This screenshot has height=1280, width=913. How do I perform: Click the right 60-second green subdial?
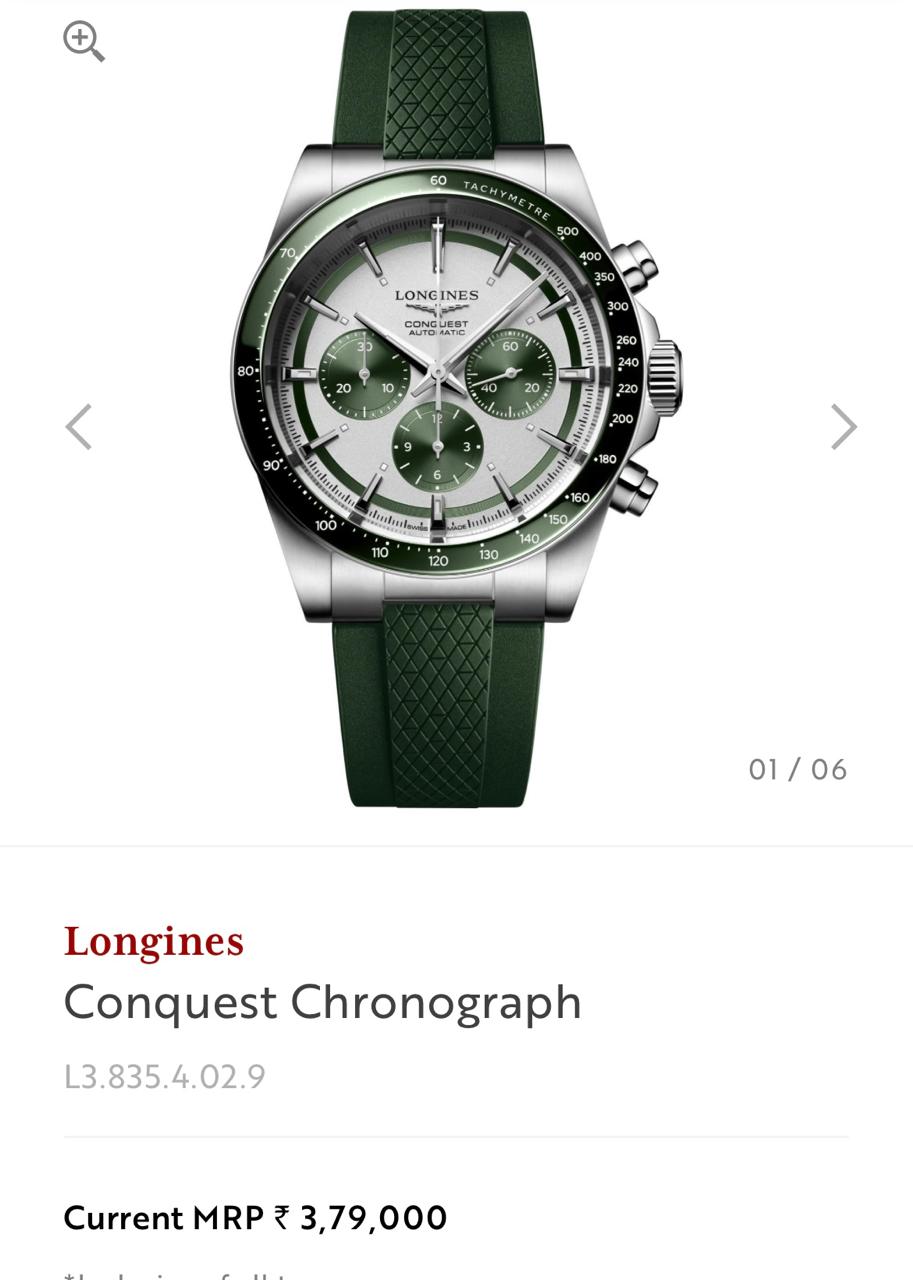point(510,374)
